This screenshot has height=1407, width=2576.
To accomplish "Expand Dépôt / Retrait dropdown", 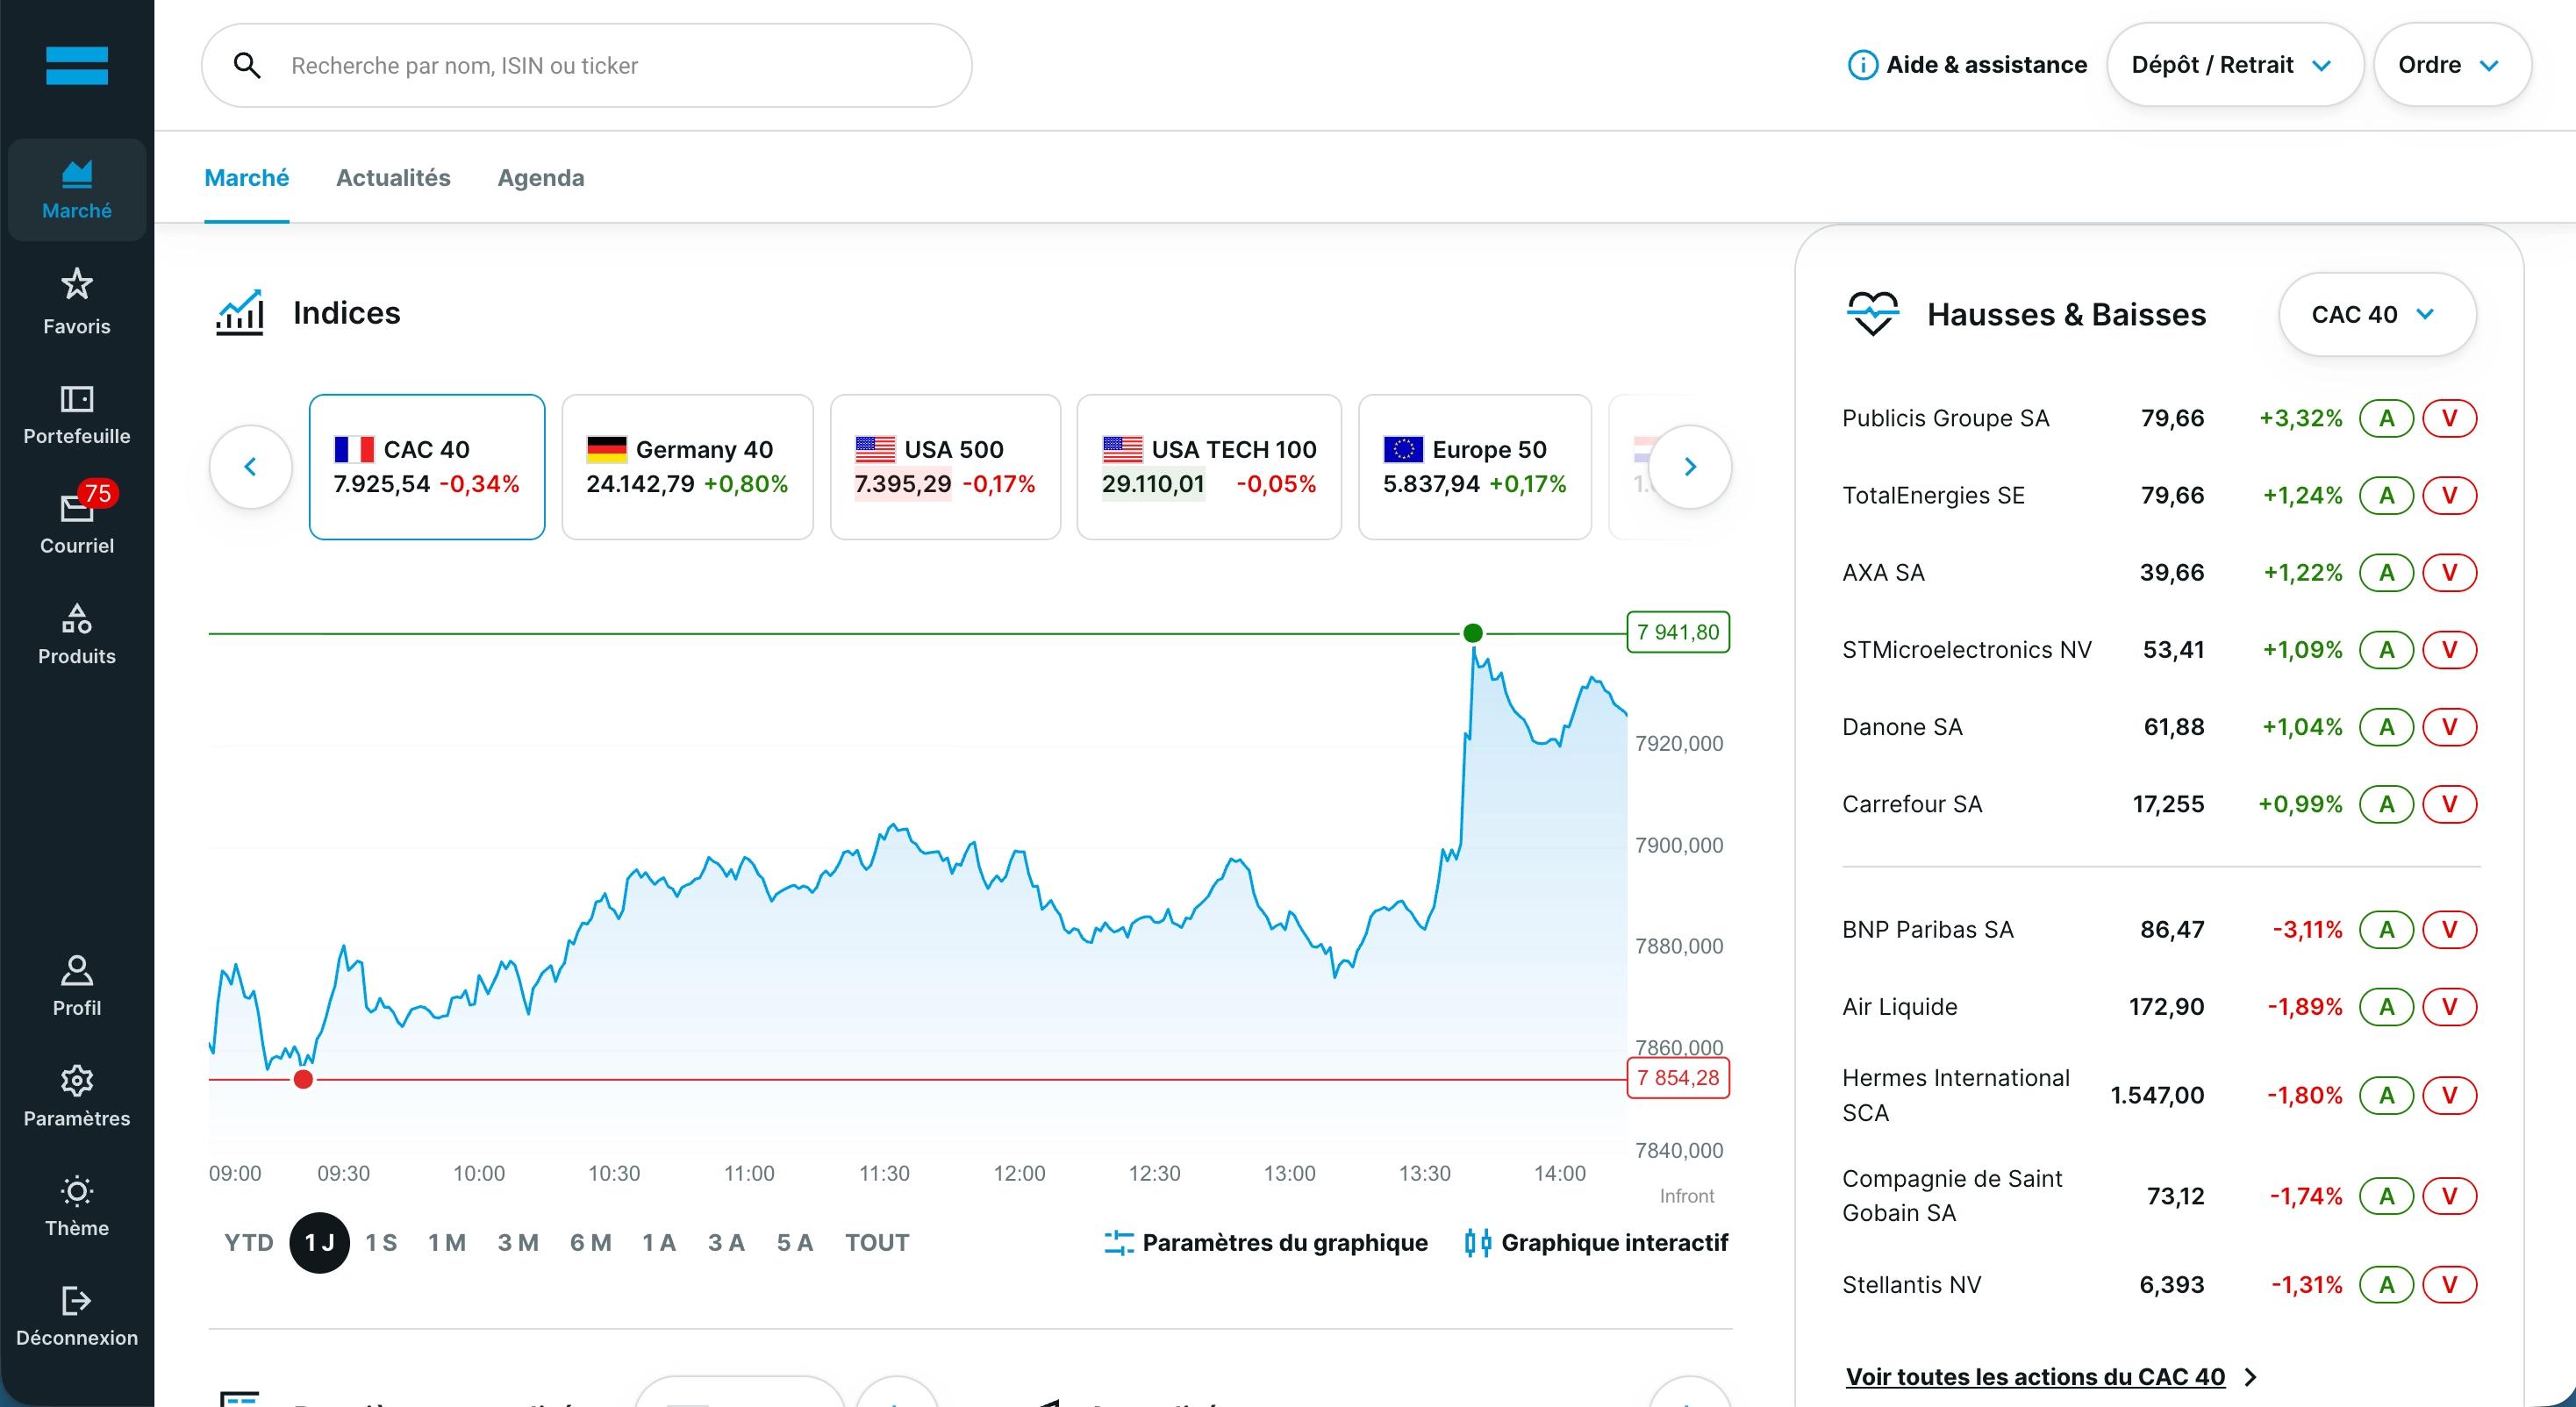I will tap(2235, 65).
